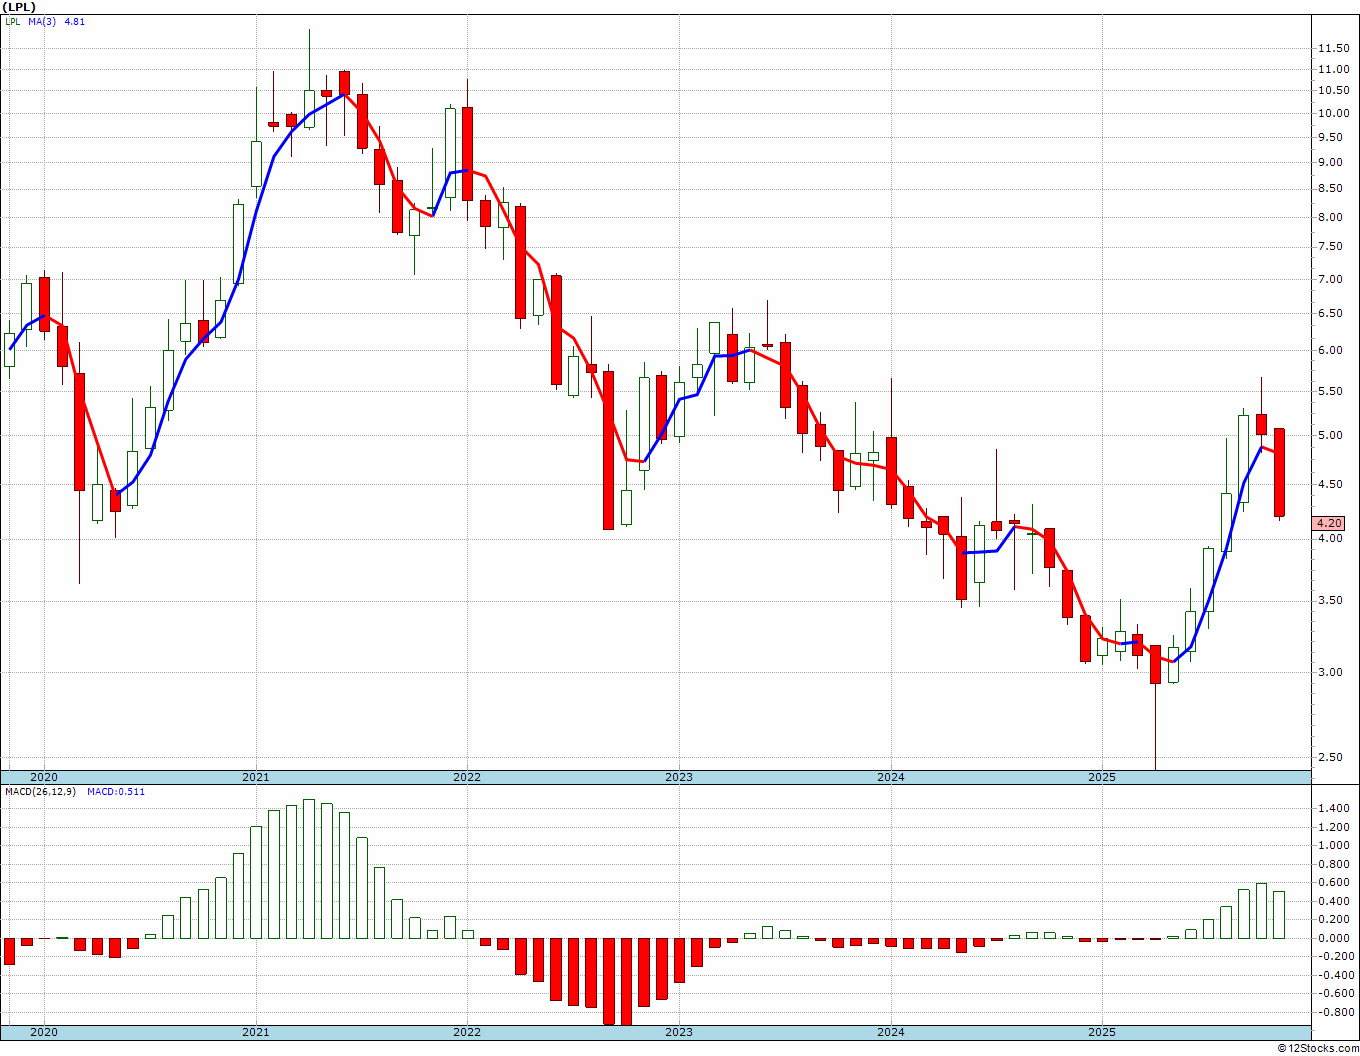Select 2023 on the MACD panel time axis

coord(679,1032)
